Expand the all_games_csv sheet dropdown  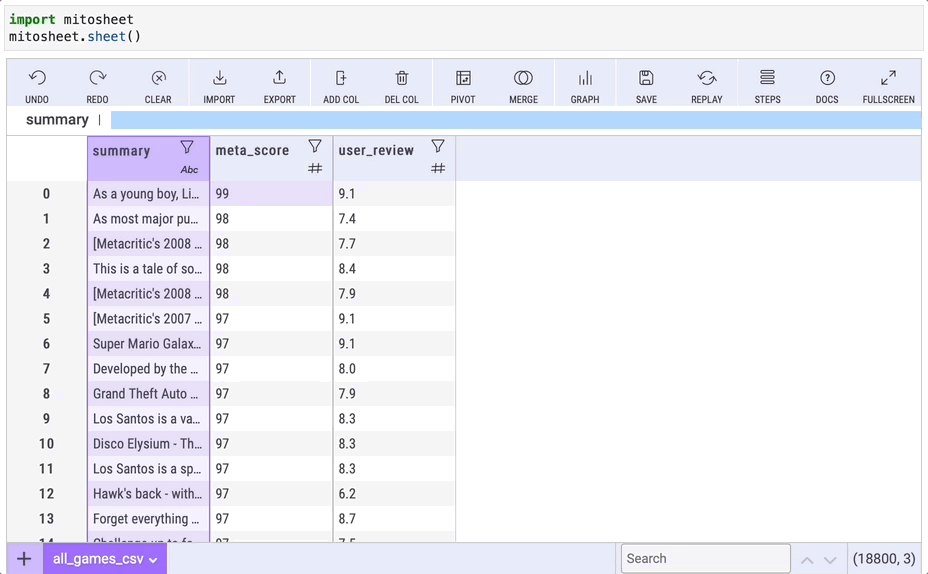[x=154, y=560]
